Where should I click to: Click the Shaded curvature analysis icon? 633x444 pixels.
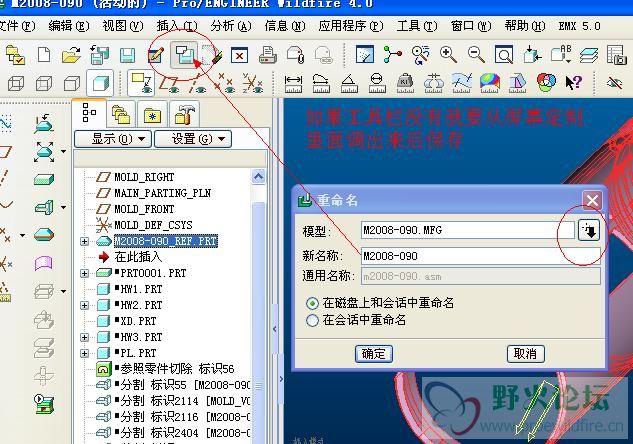[x=489, y=83]
